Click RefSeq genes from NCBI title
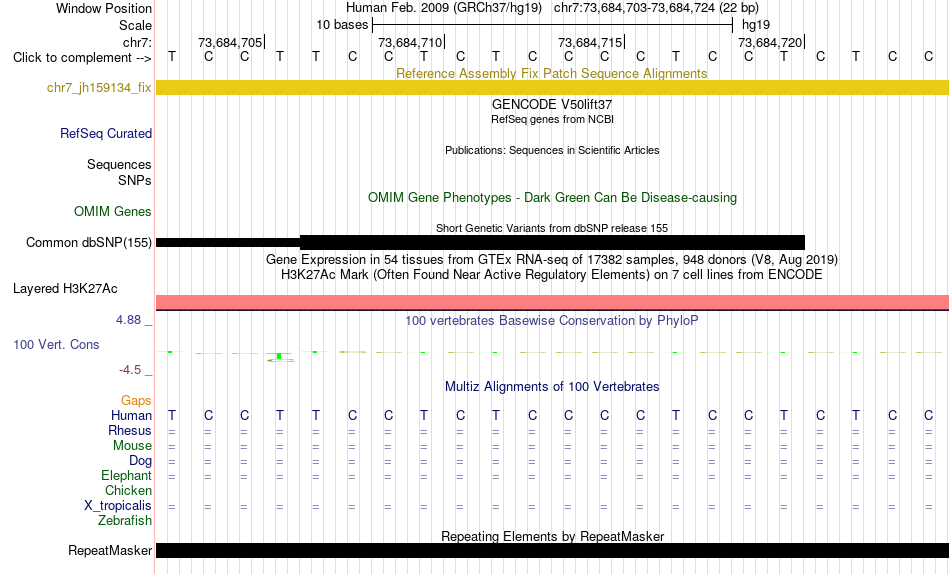This screenshot has width=950, height=574. (552, 119)
